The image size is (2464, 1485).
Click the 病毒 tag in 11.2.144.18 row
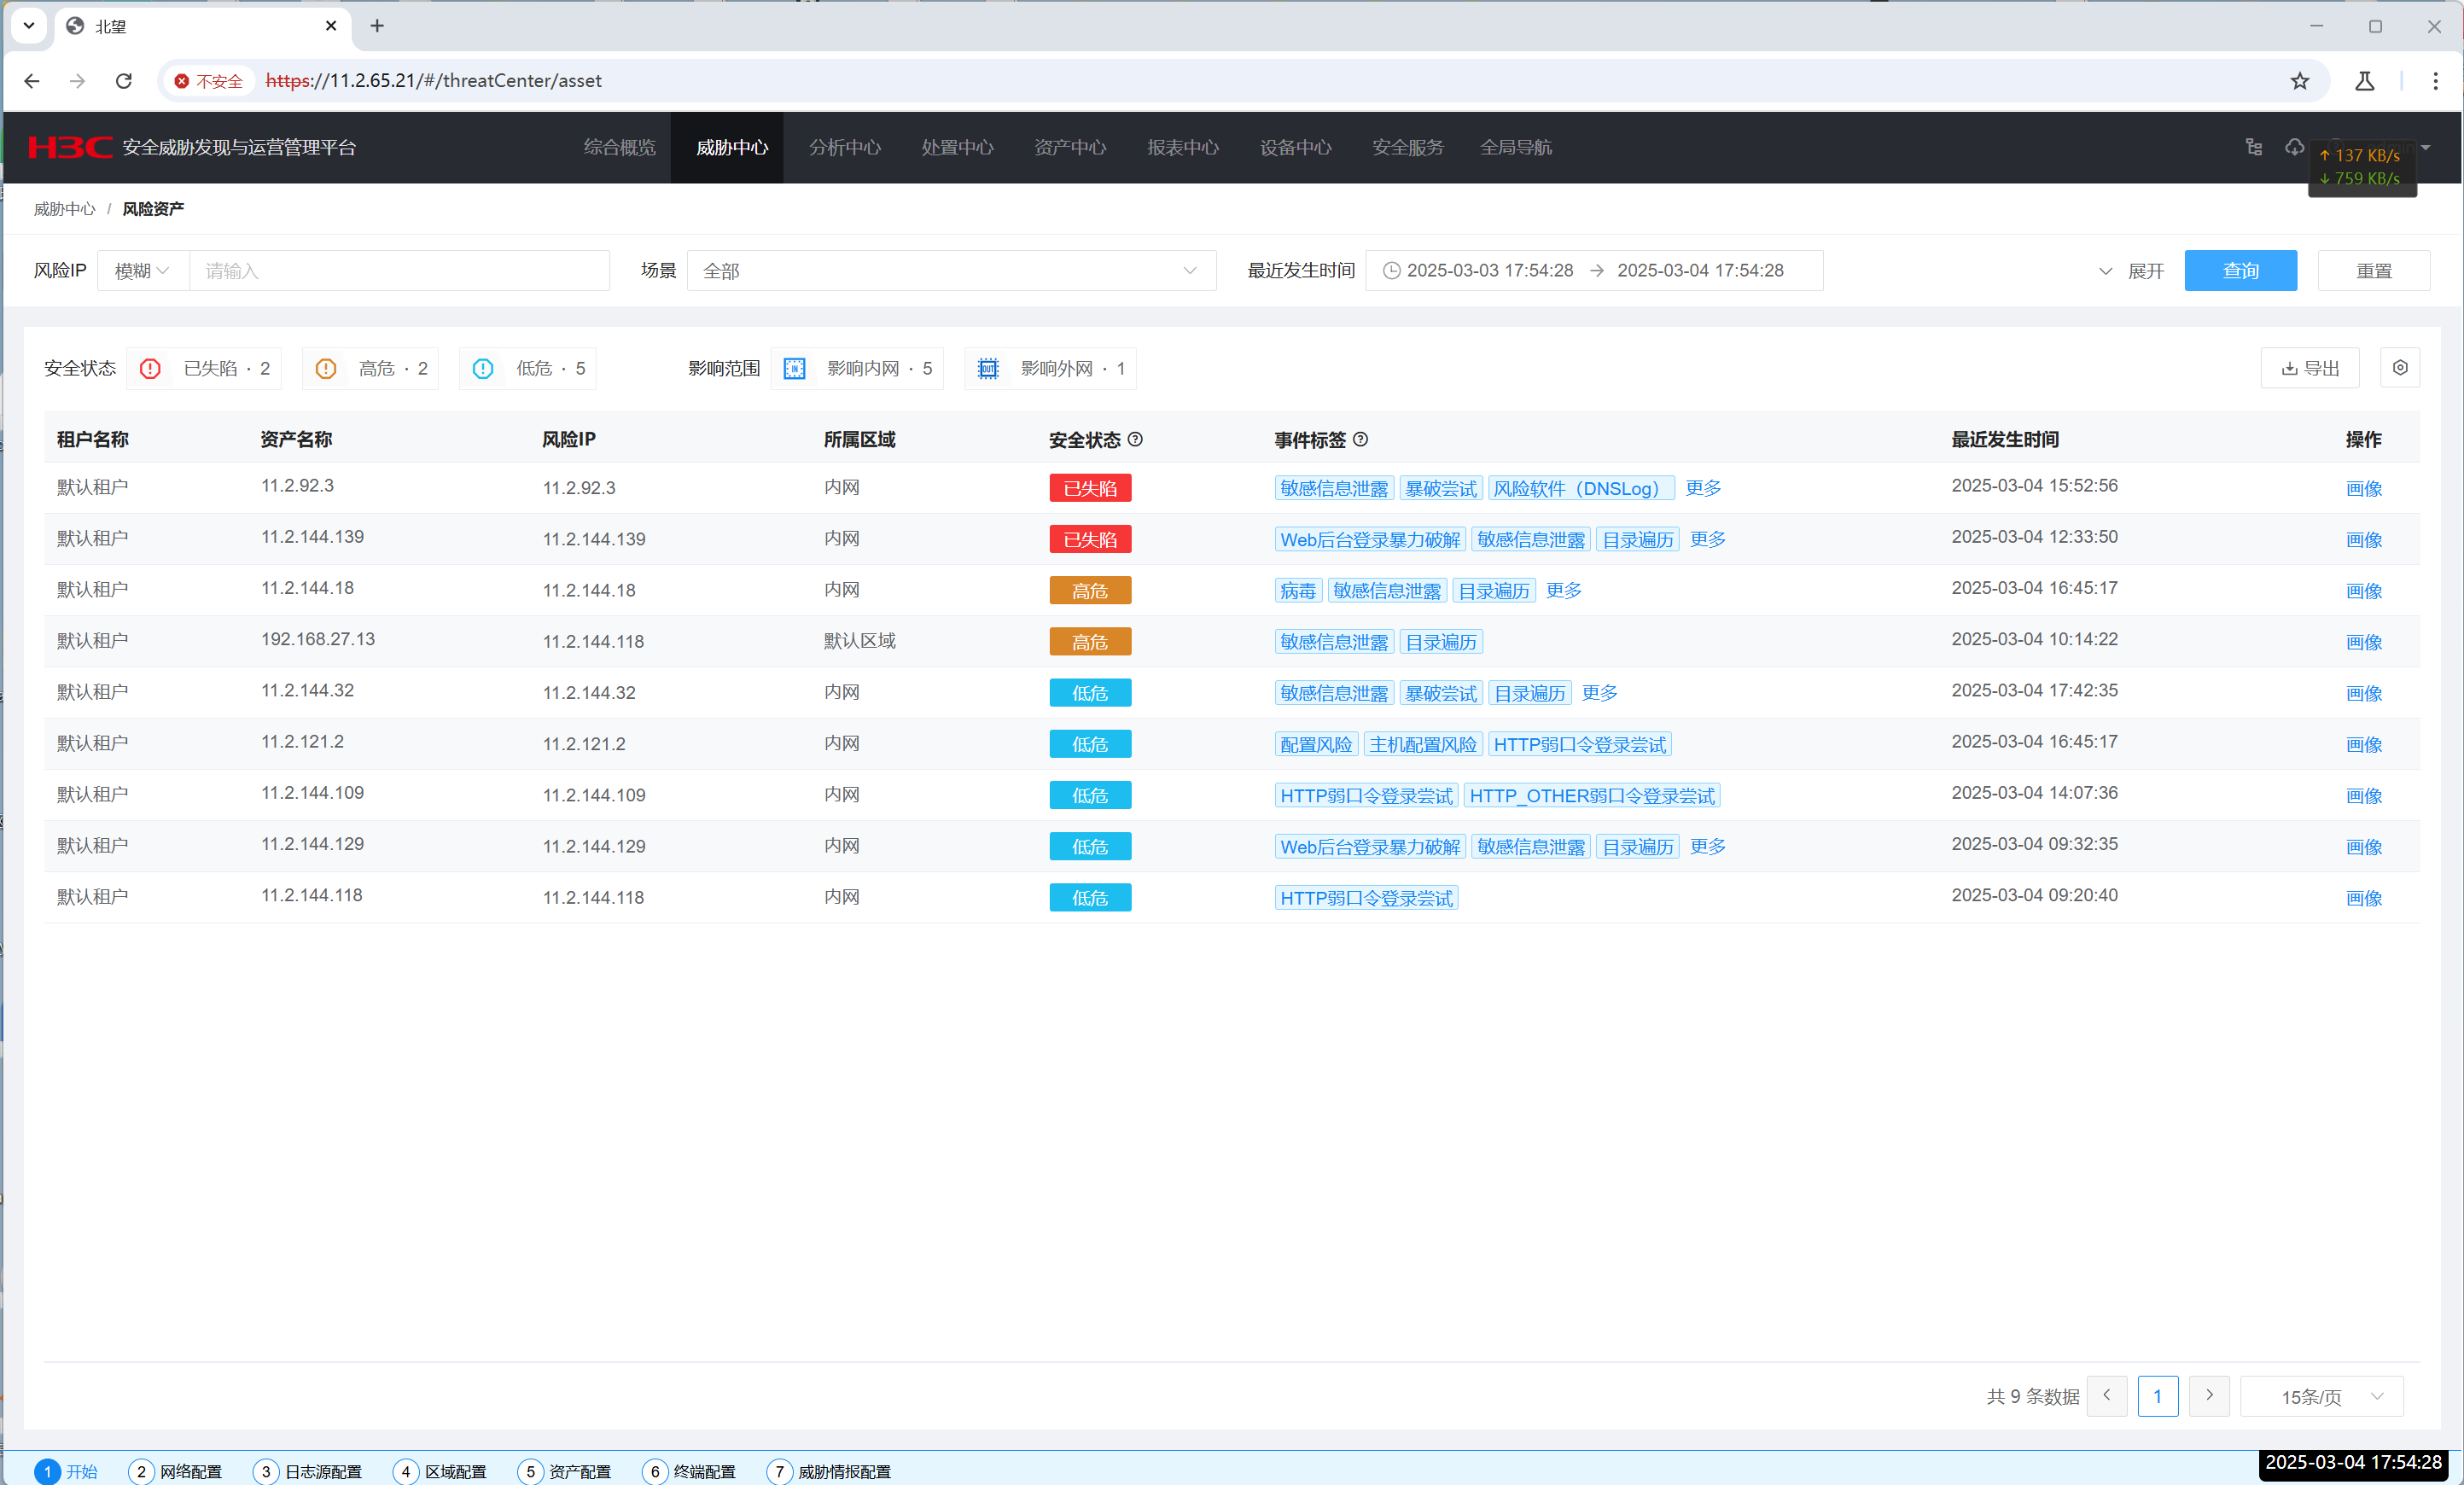tap(1298, 590)
